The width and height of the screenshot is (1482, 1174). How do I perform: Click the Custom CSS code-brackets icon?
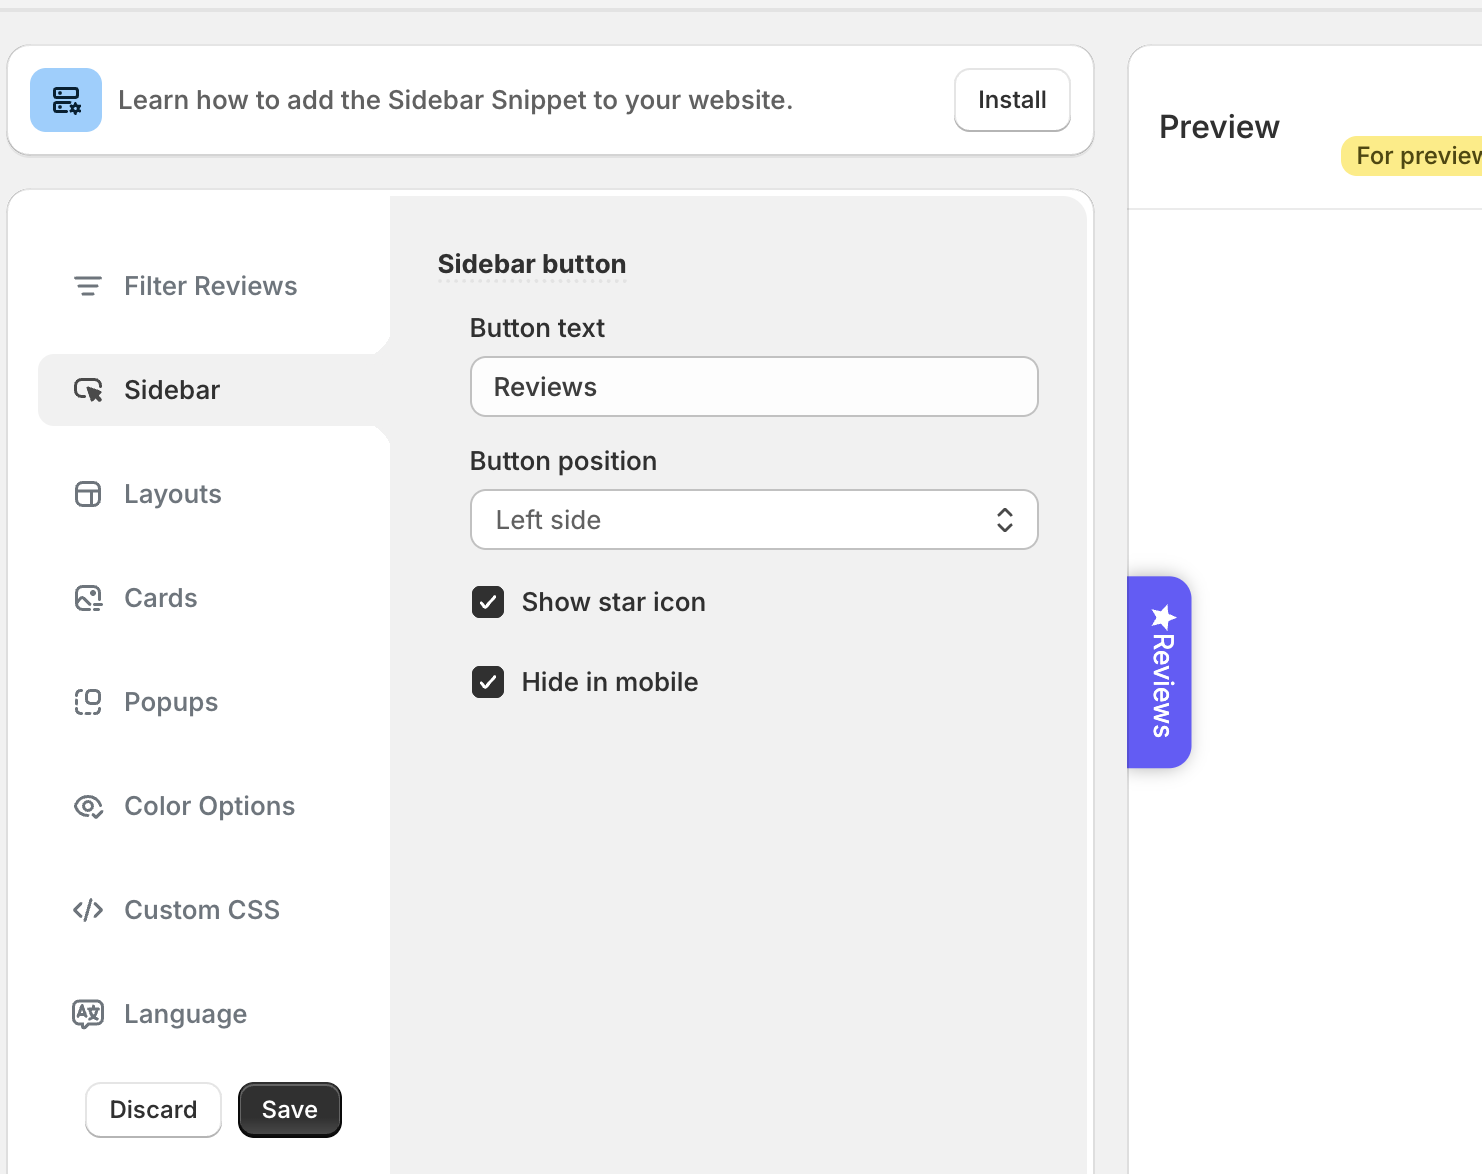tap(88, 910)
